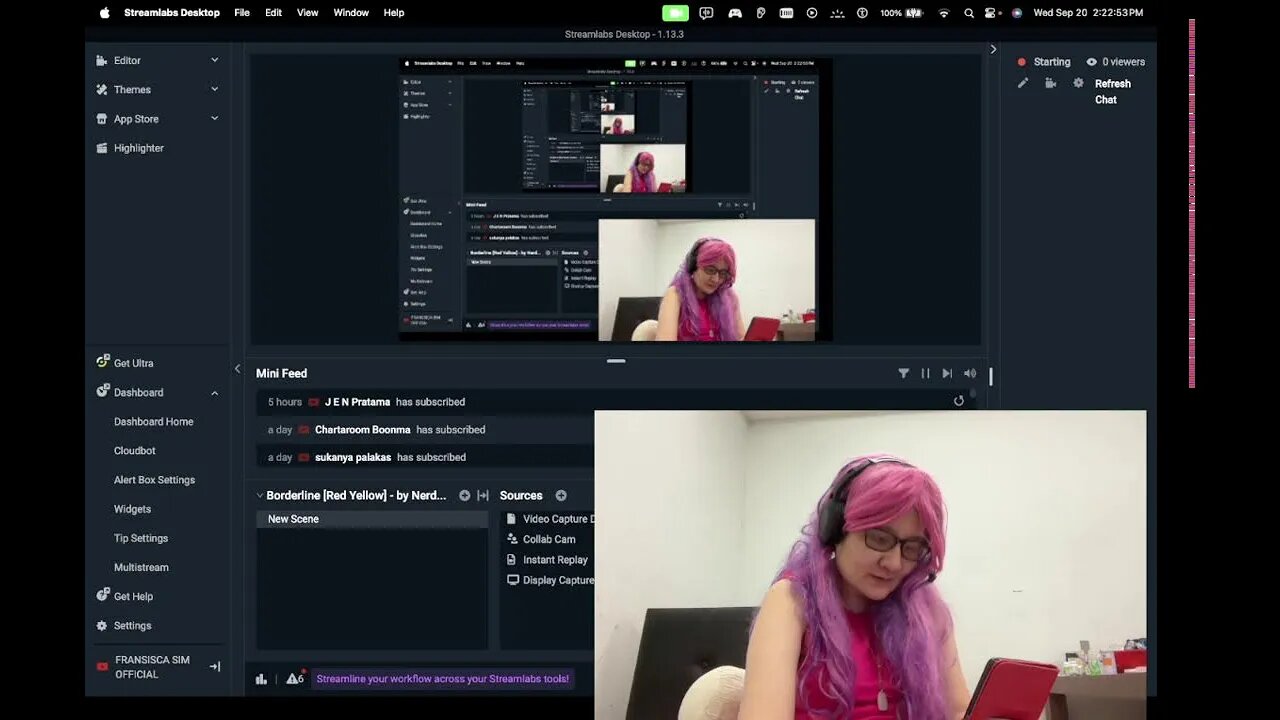Viewport: 1280px width, 720px height.
Task: Click the Chartaroom Boonma subscribed event
Action: pyautogui.click(x=425, y=430)
